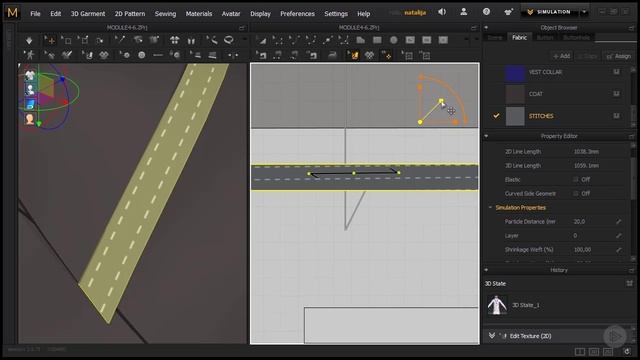This screenshot has width=640, height=360.
Task: Click the pencil edit icon for Particle Distance
Action: point(619,222)
